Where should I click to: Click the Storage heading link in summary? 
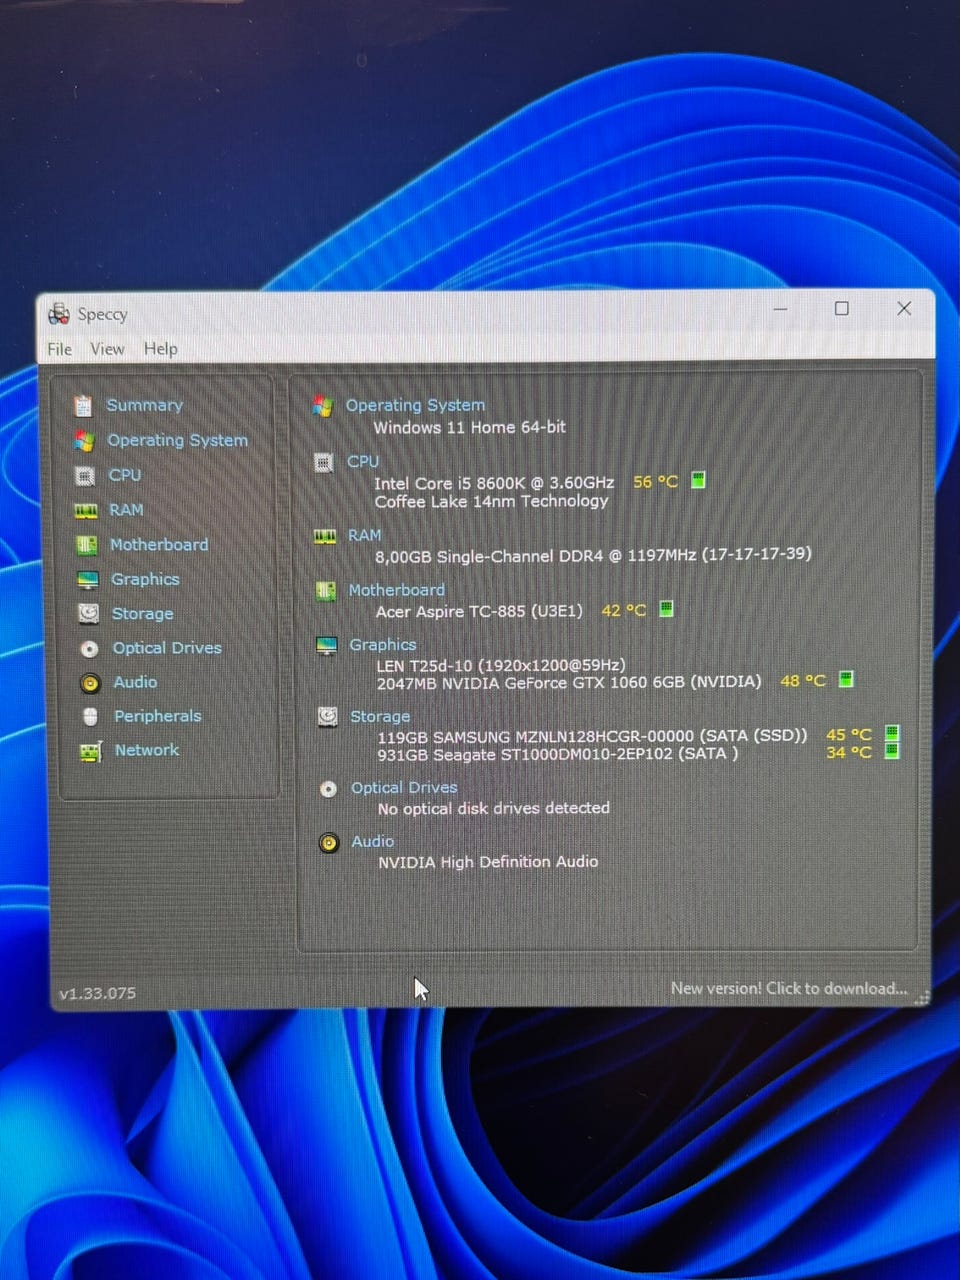380,716
